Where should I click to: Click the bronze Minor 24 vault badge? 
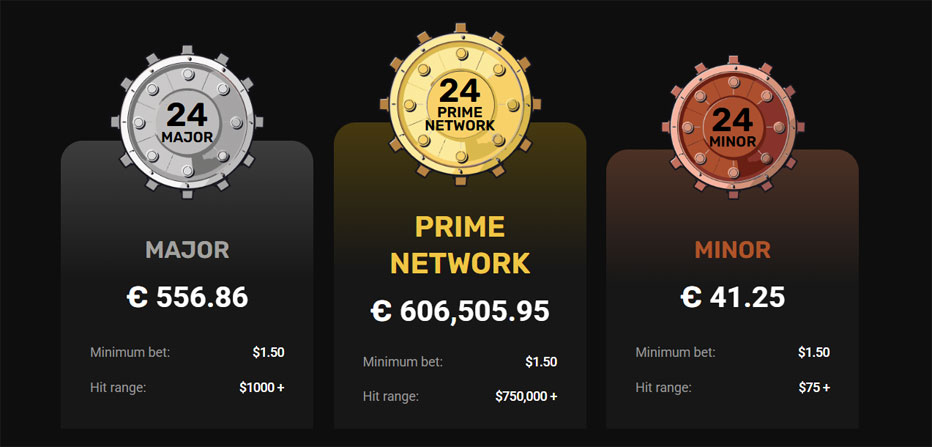733,127
